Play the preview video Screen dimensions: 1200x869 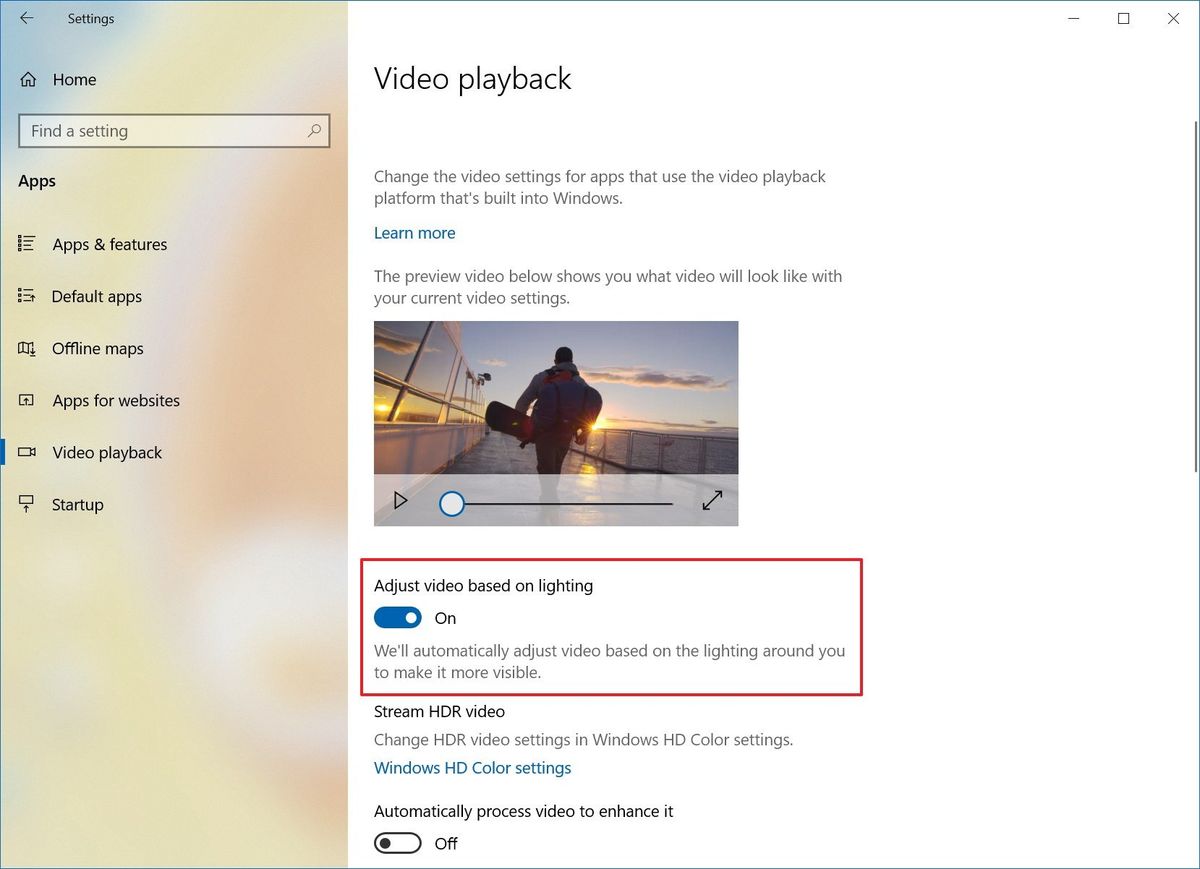400,500
